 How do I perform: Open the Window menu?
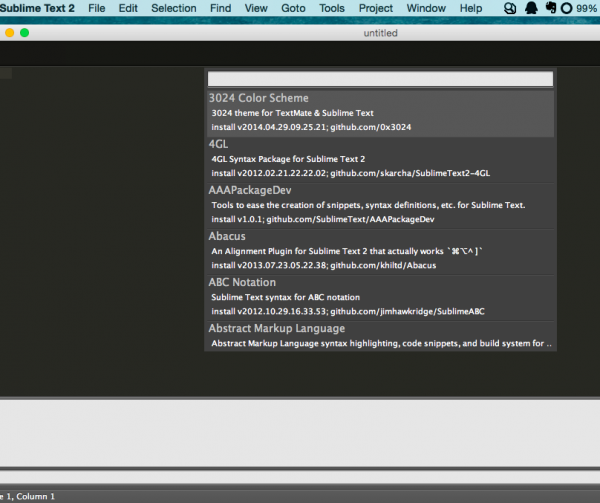pos(426,8)
